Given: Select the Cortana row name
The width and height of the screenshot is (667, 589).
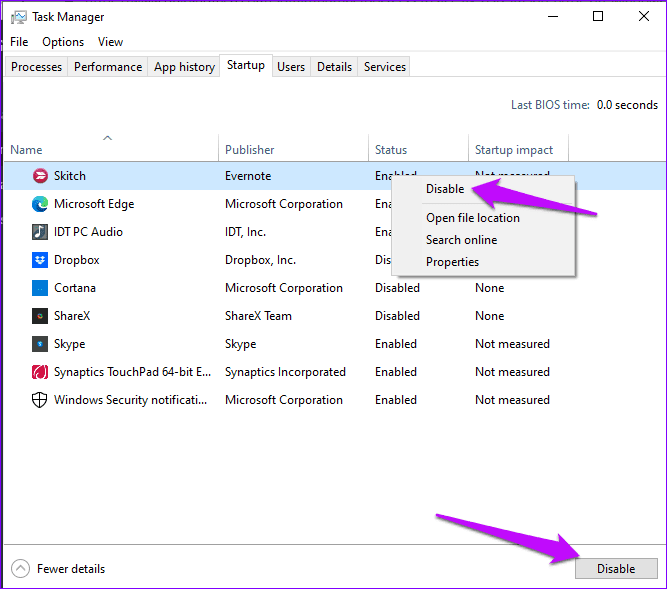Looking at the screenshot, I should (x=75, y=288).
